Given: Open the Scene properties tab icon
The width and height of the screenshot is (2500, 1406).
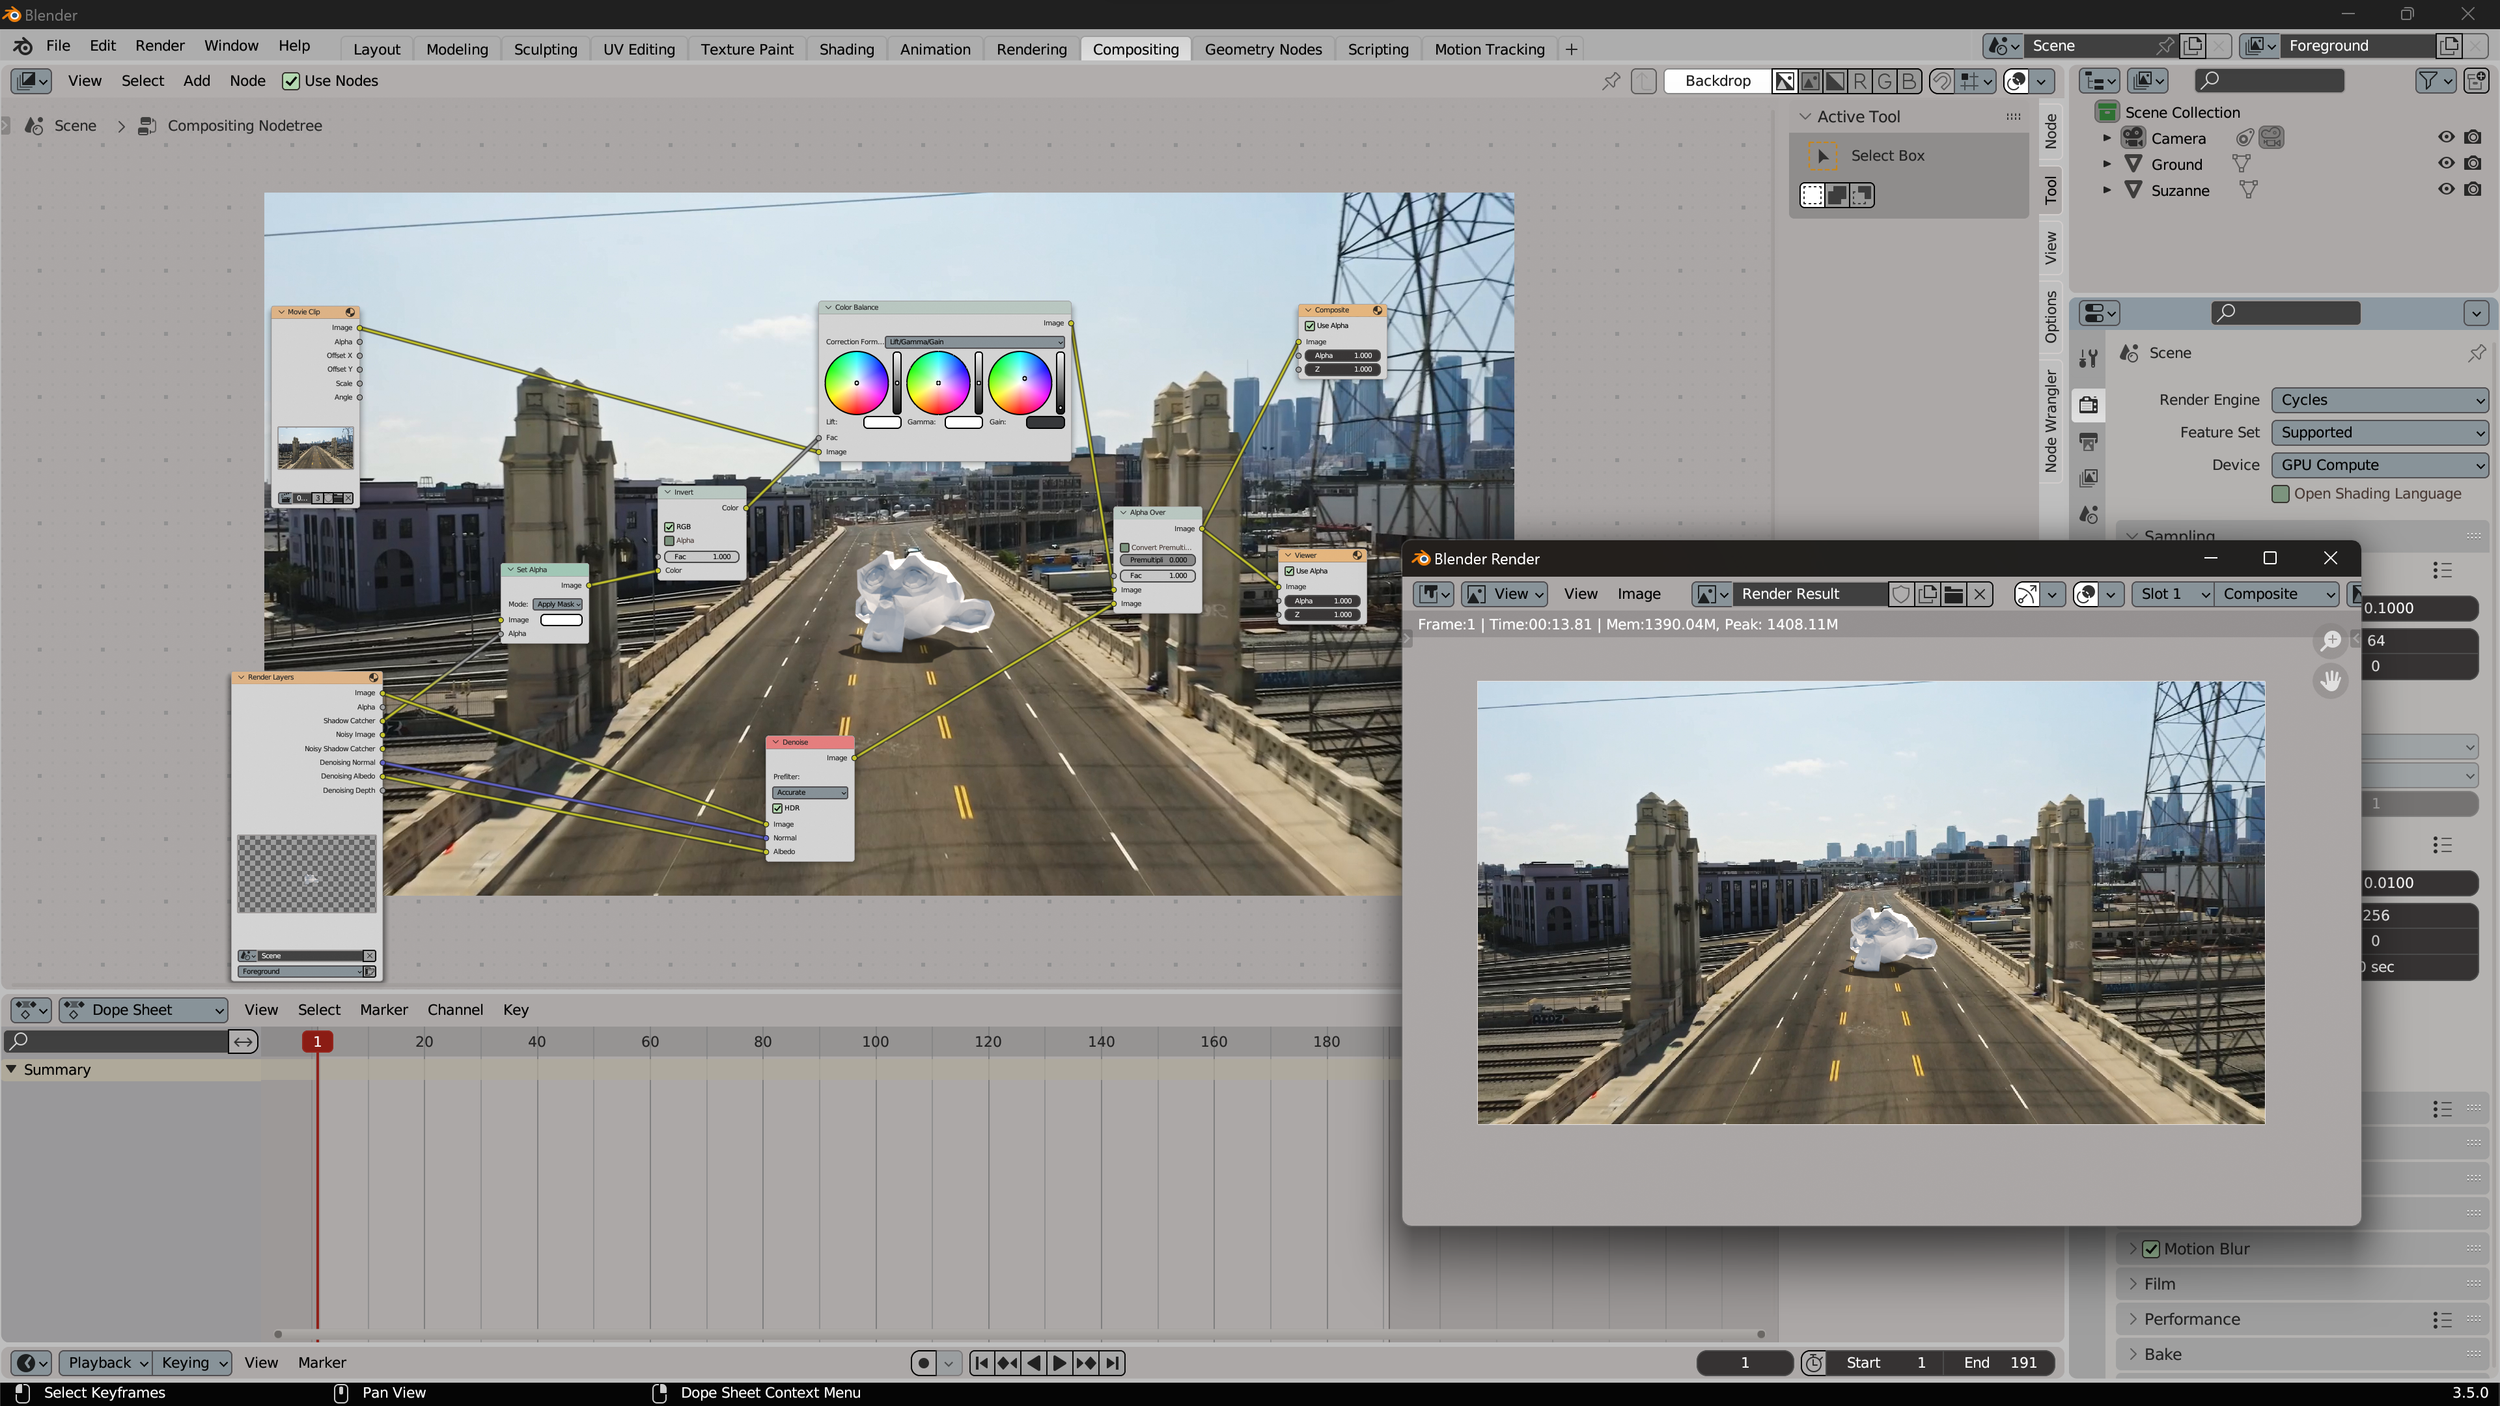Looking at the screenshot, I should 2088,515.
